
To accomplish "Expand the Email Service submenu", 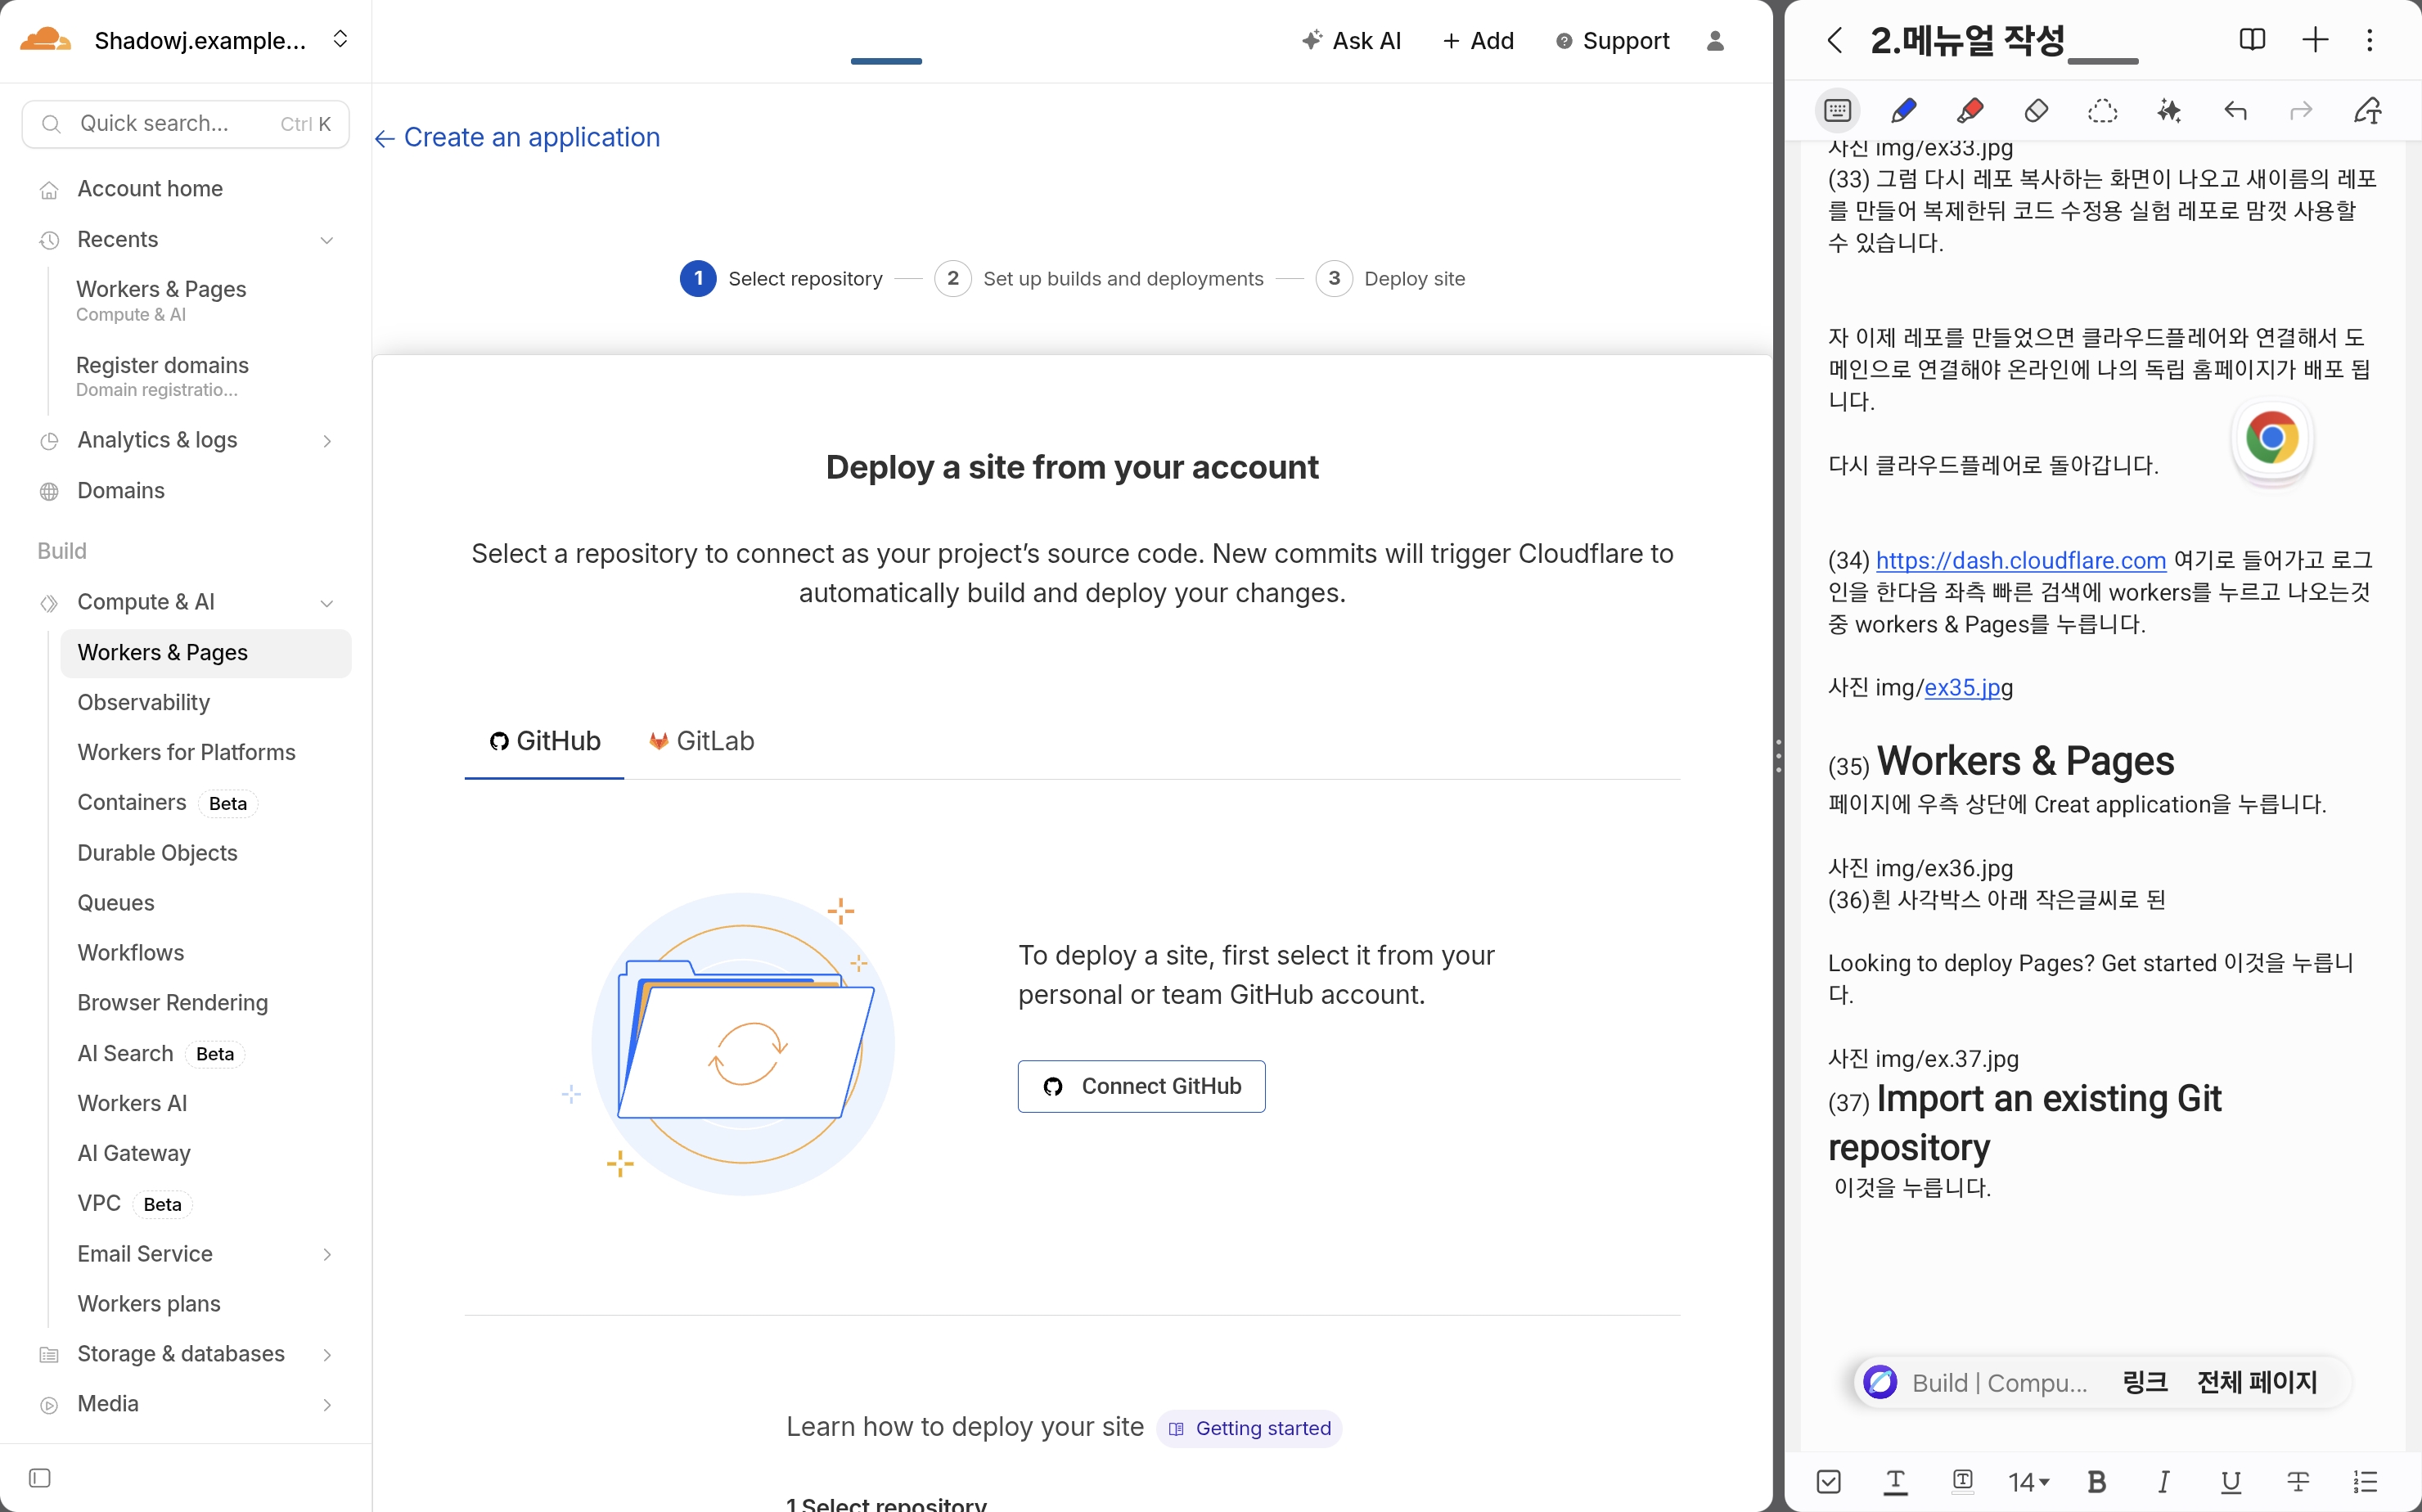I will (326, 1254).
